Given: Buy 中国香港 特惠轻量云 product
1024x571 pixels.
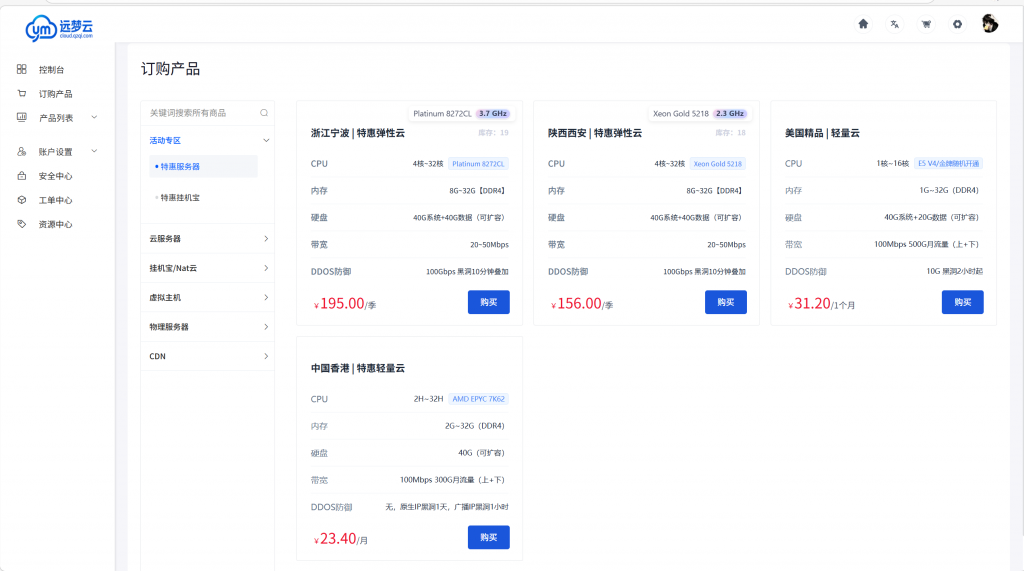Looking at the screenshot, I should coord(488,538).
